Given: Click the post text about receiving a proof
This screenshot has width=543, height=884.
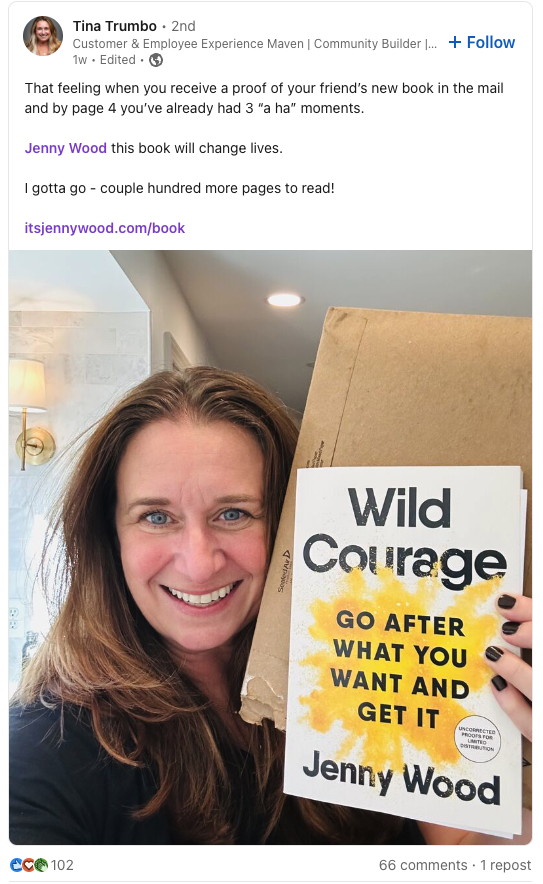Looking at the screenshot, I should click(x=264, y=98).
